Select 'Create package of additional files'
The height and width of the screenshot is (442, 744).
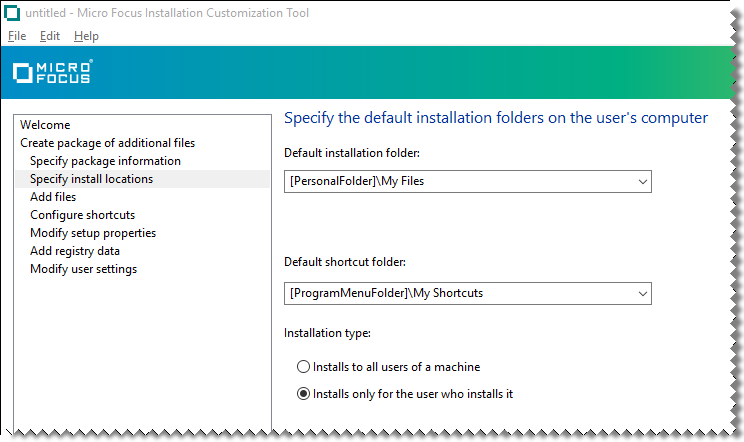(107, 143)
